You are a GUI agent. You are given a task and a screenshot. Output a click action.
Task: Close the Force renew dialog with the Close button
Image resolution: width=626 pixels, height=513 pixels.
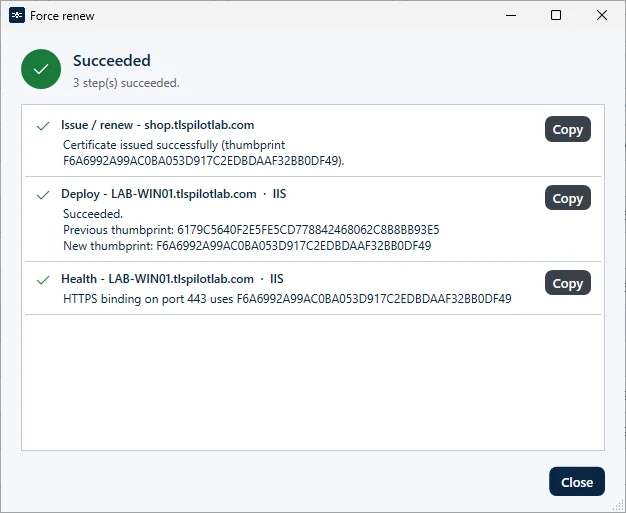576,482
